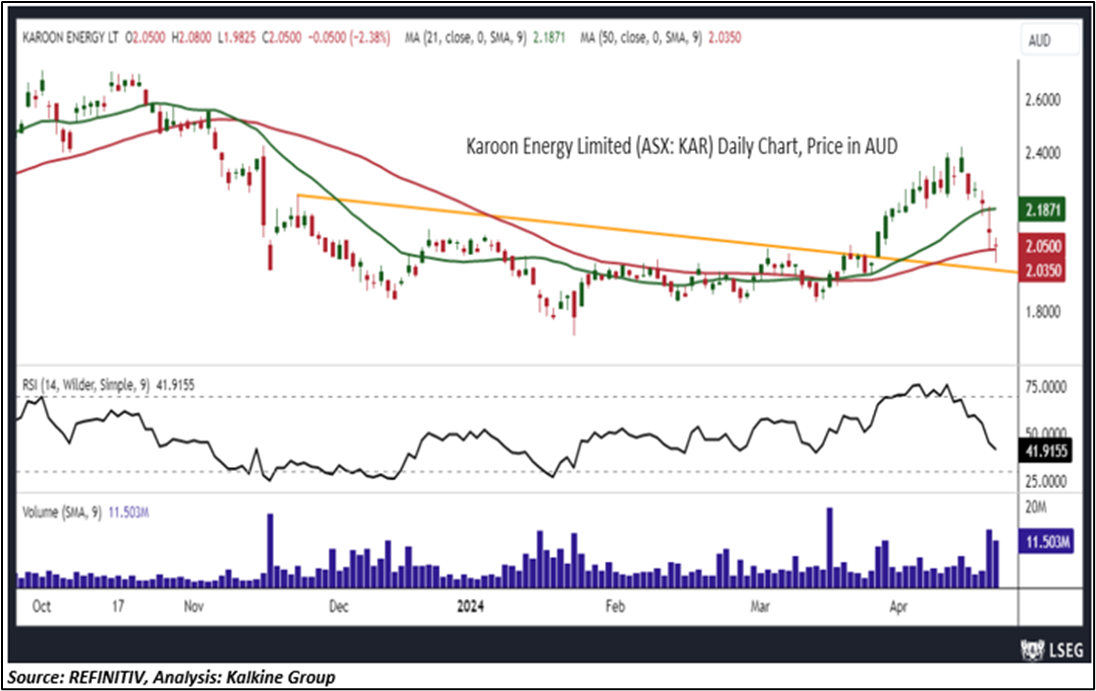
Task: Click the Nov date label
Action: (x=194, y=606)
